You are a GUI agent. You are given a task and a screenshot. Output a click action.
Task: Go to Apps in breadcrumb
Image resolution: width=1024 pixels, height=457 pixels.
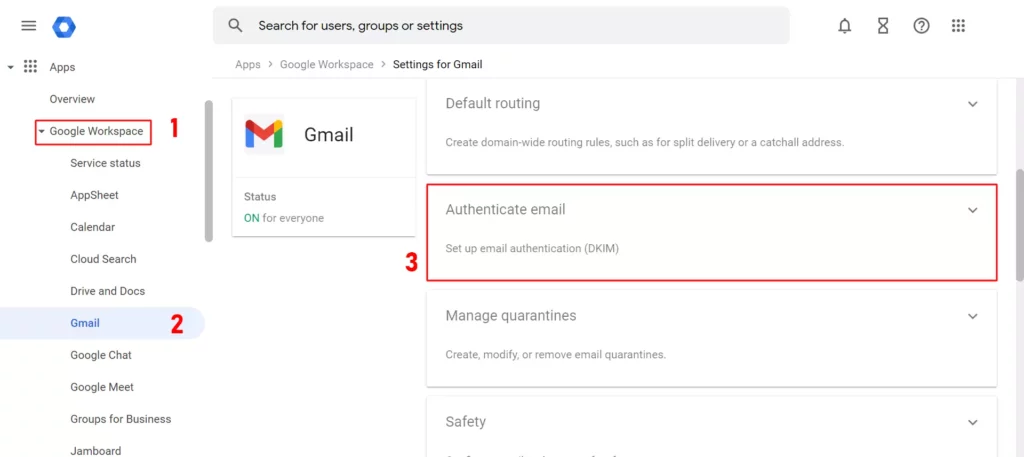tap(248, 65)
